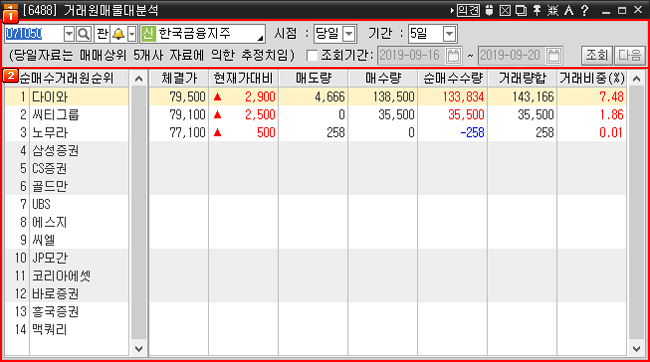Click the 순매수수량 column header
The width and height of the screenshot is (650, 362).
click(x=453, y=78)
